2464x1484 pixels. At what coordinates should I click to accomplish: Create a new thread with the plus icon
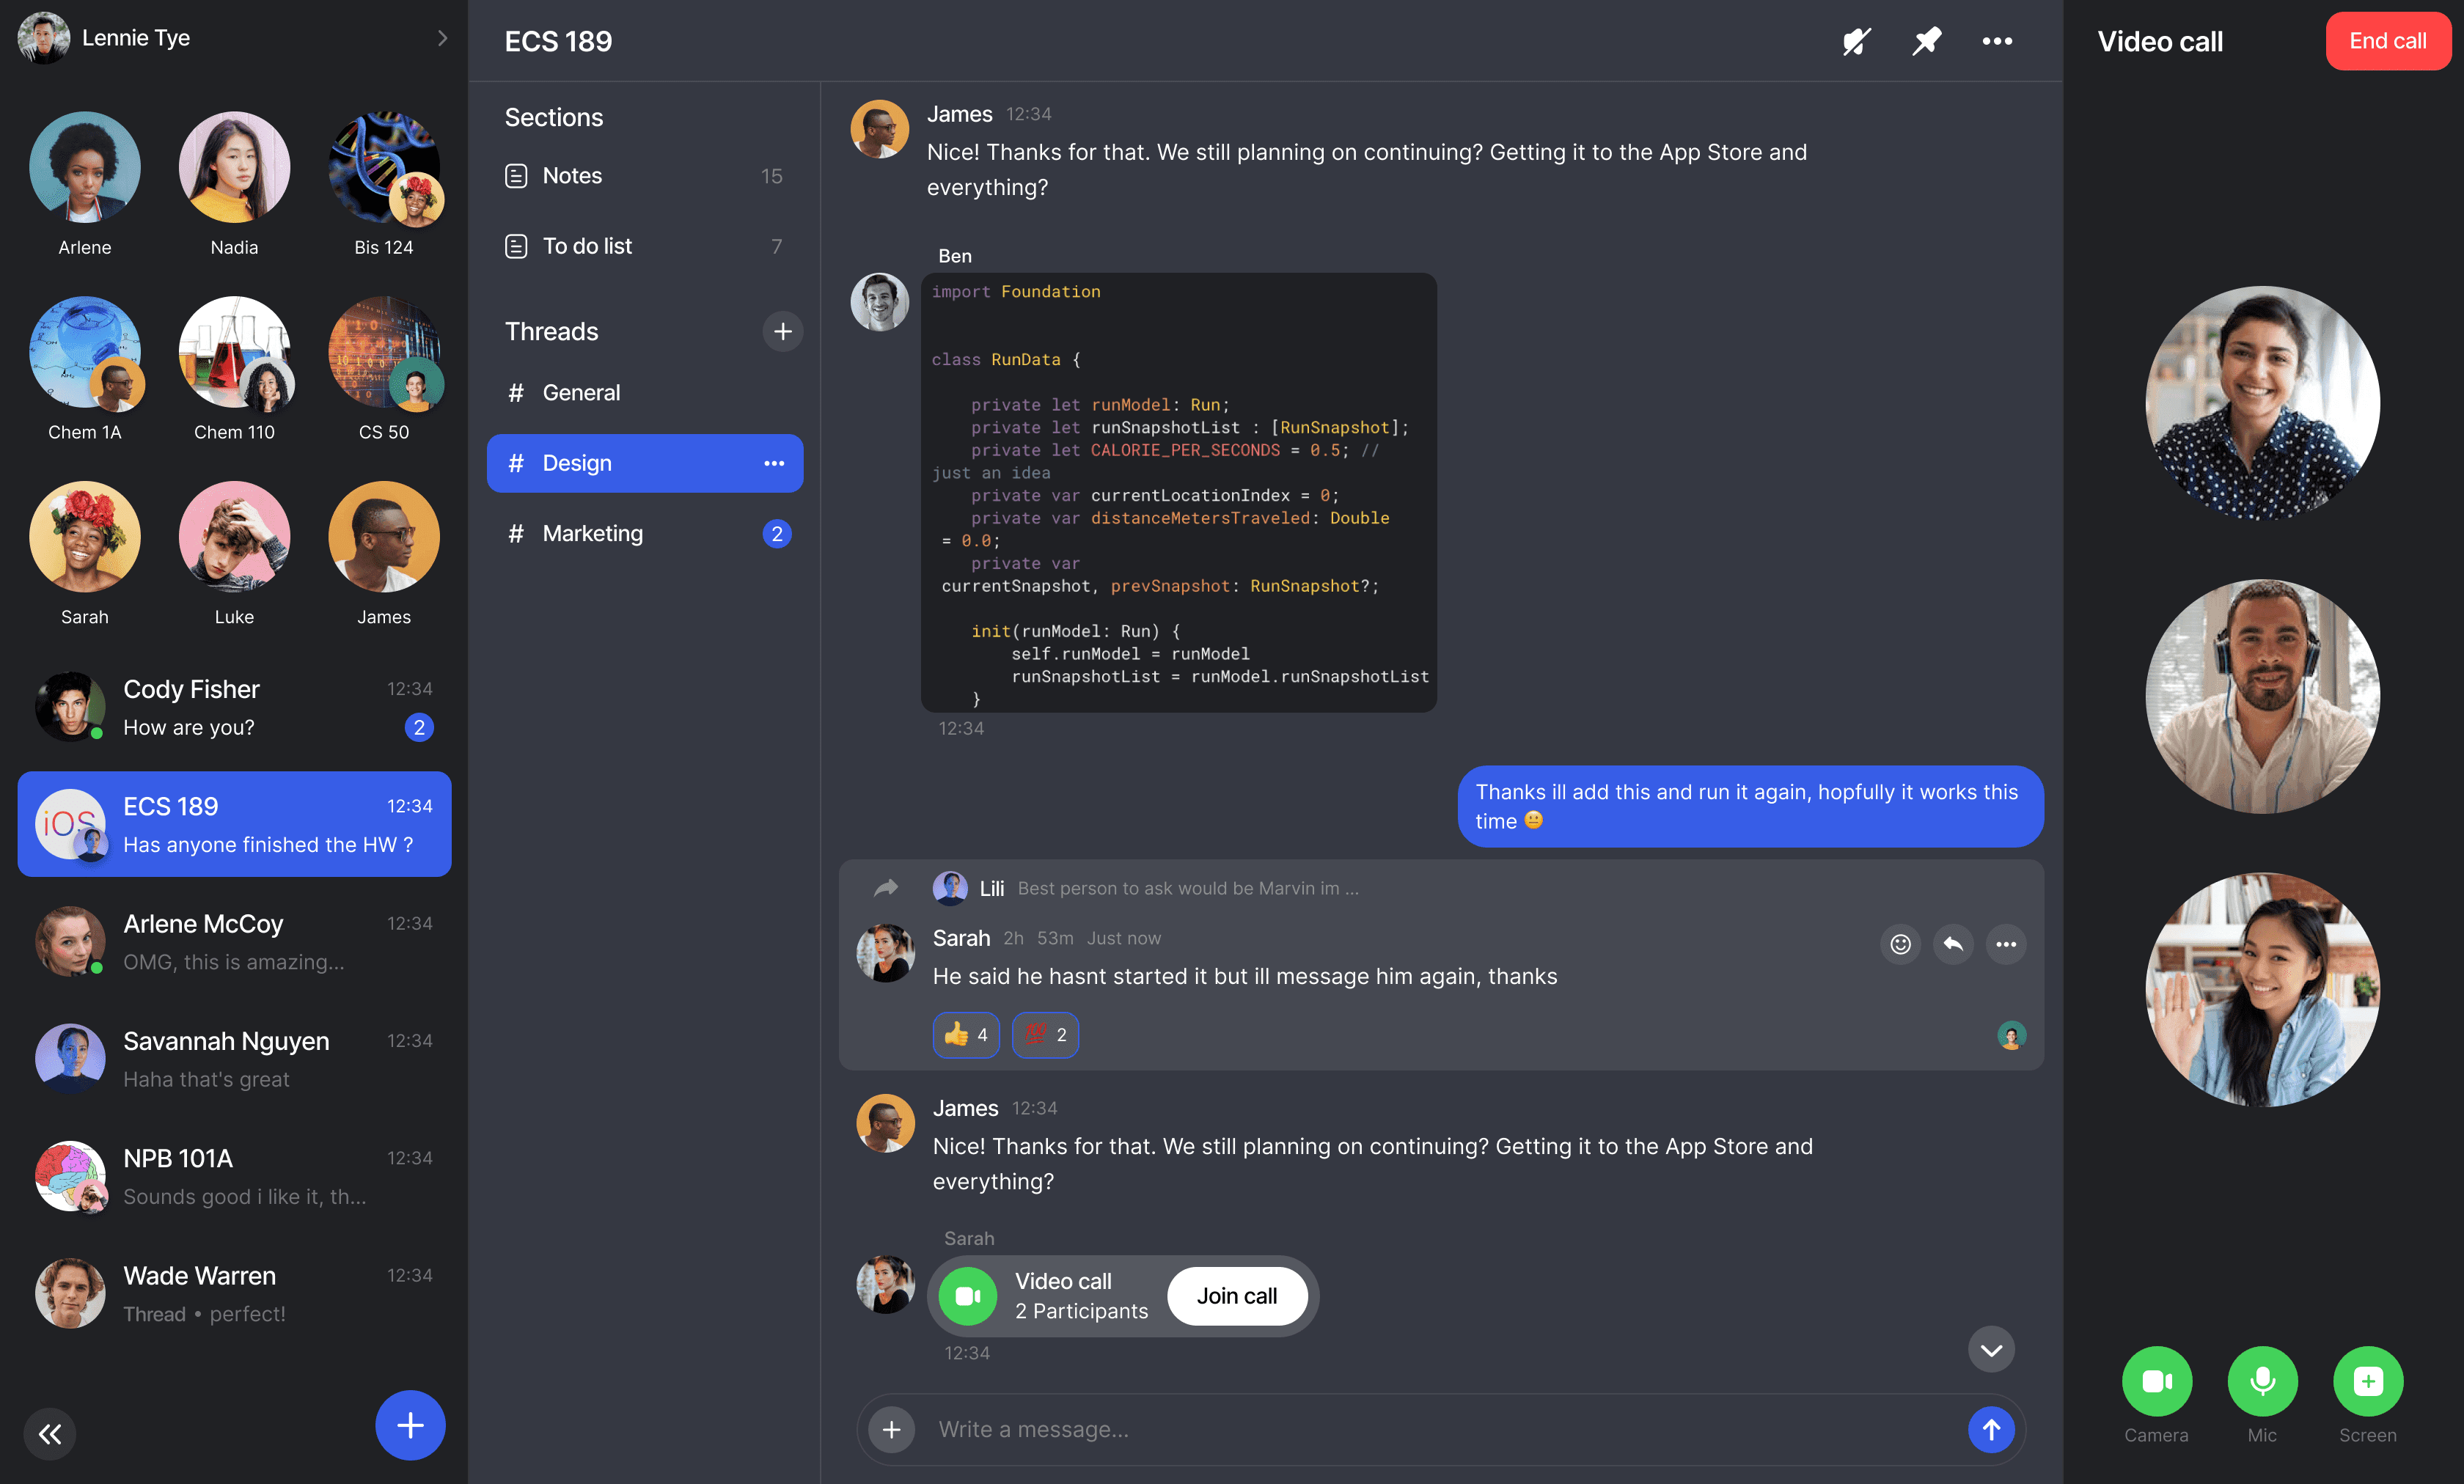[x=783, y=331]
